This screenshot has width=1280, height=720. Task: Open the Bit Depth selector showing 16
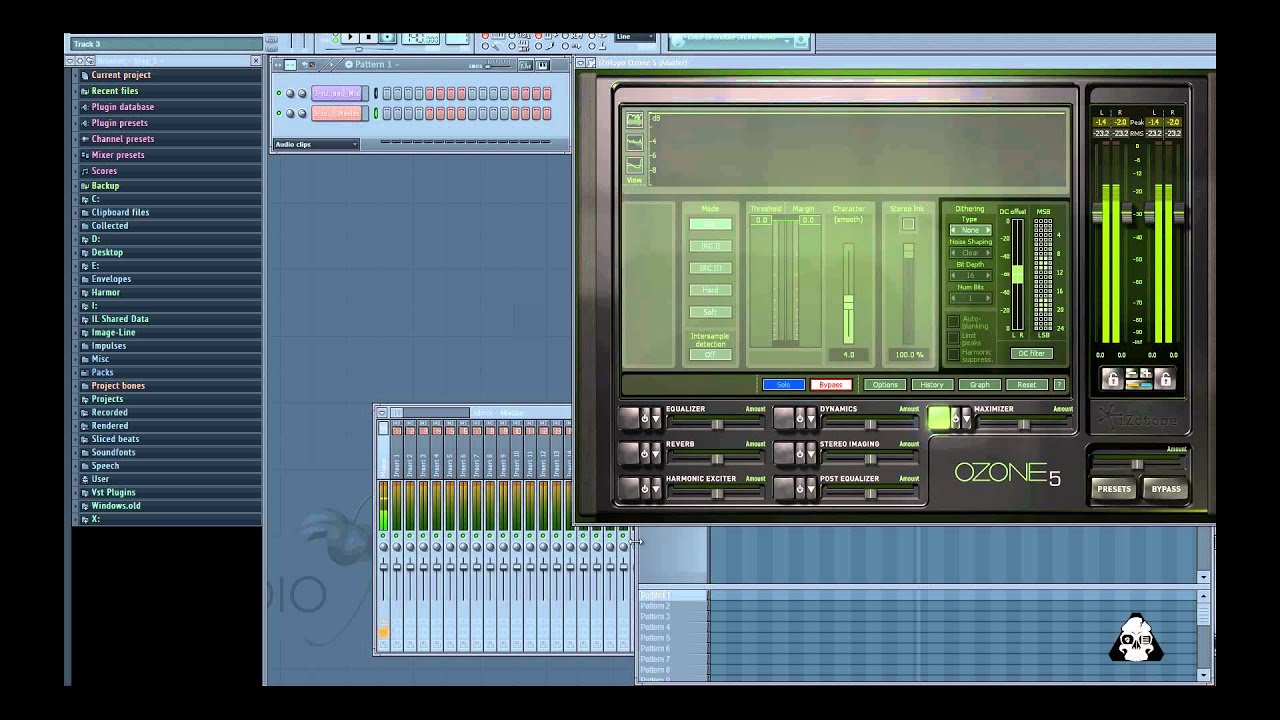[970, 275]
